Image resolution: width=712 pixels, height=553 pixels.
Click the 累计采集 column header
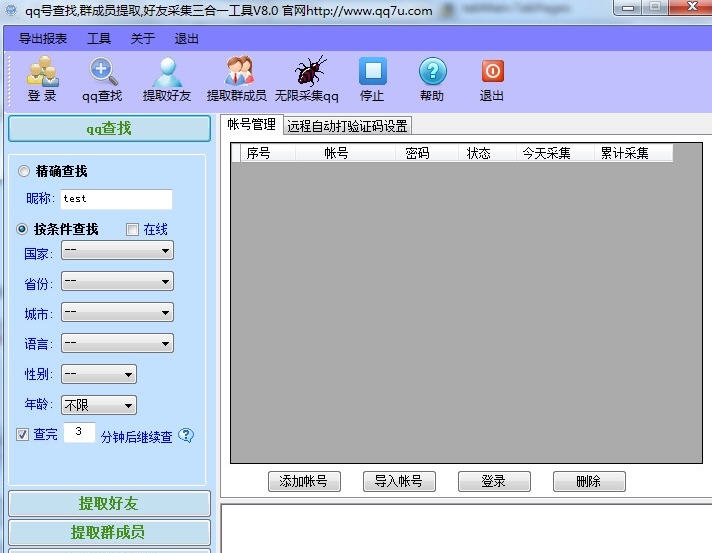pos(633,153)
